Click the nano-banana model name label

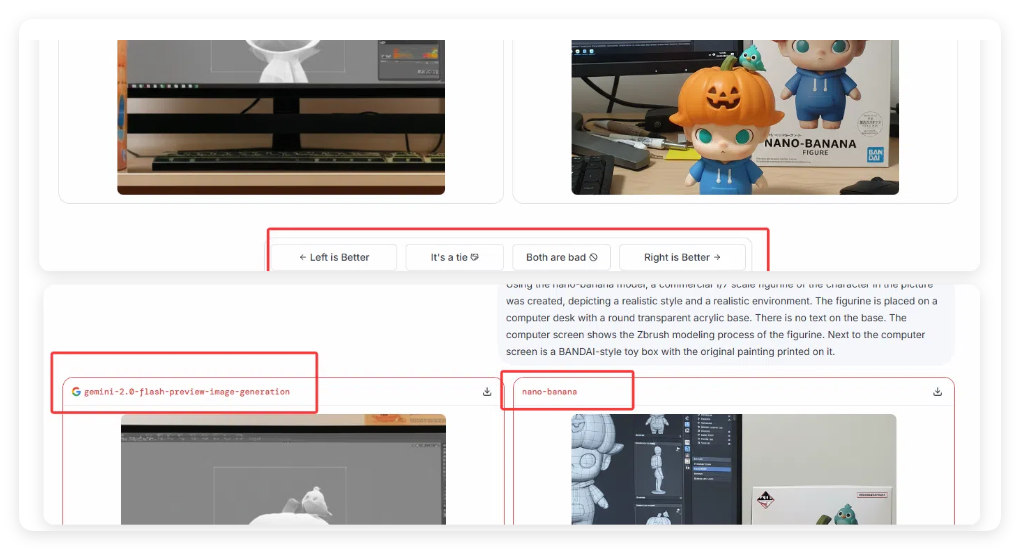pyautogui.click(x=549, y=392)
